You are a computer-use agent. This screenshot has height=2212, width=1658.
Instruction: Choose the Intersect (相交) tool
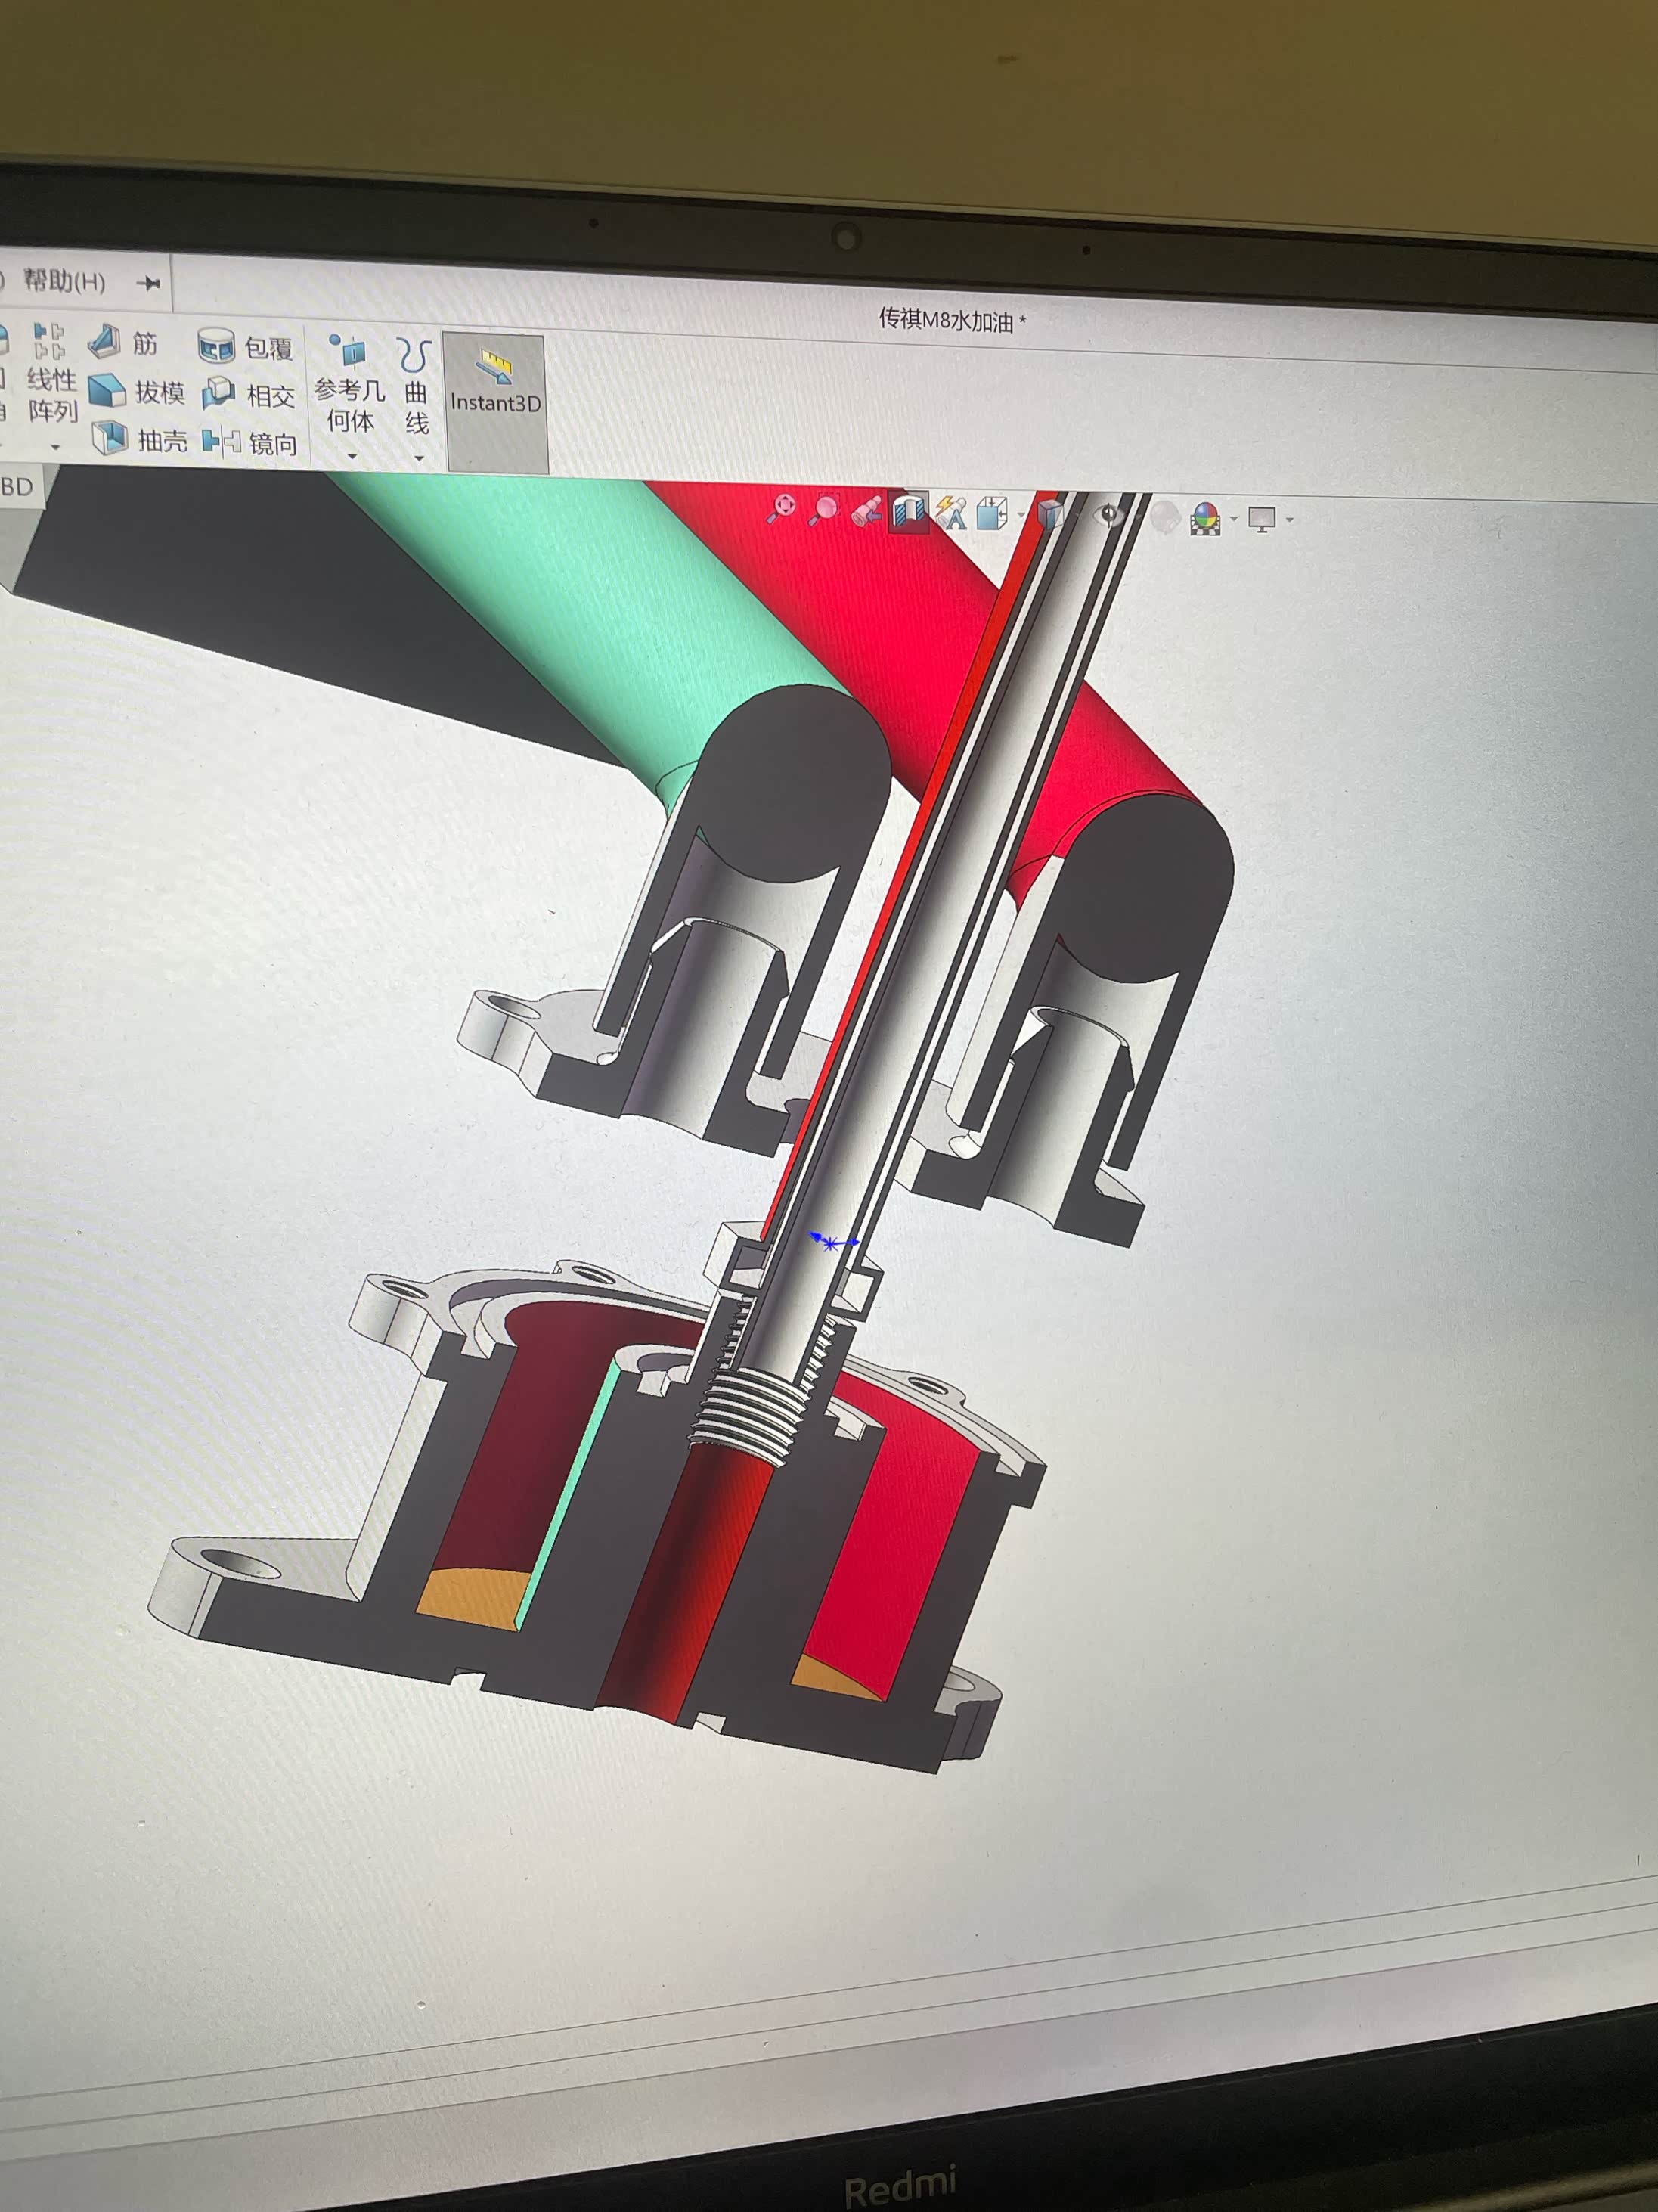[248, 395]
